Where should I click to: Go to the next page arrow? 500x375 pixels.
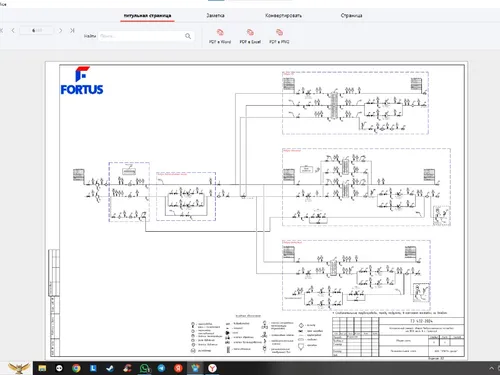point(60,30)
